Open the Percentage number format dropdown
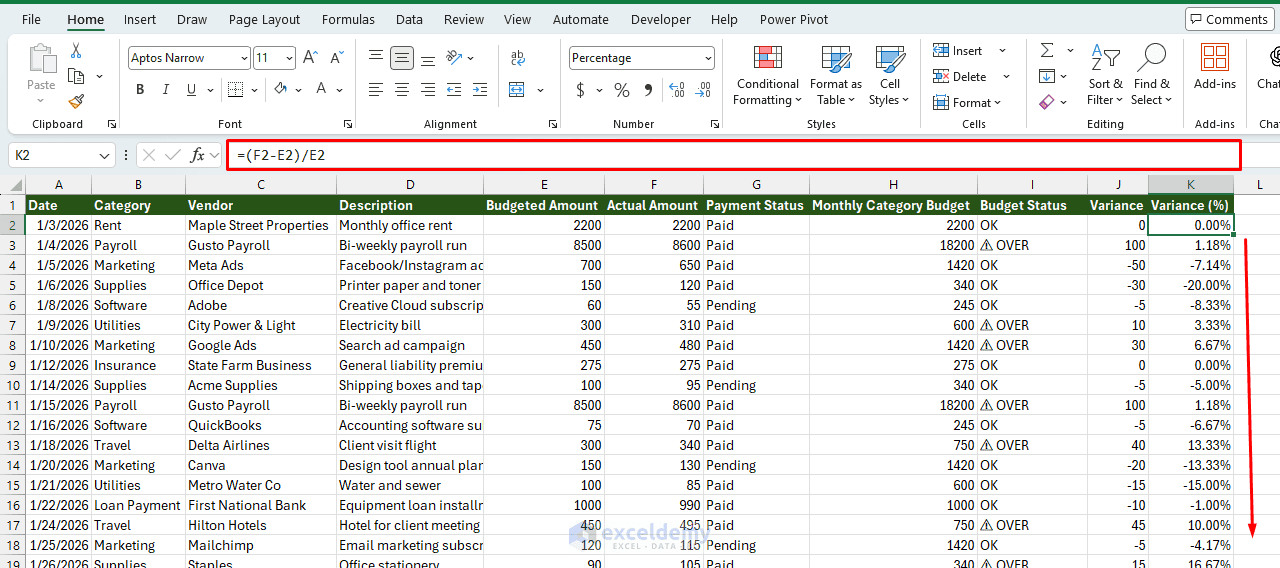Viewport: 1280px width, 568px height. click(708, 59)
